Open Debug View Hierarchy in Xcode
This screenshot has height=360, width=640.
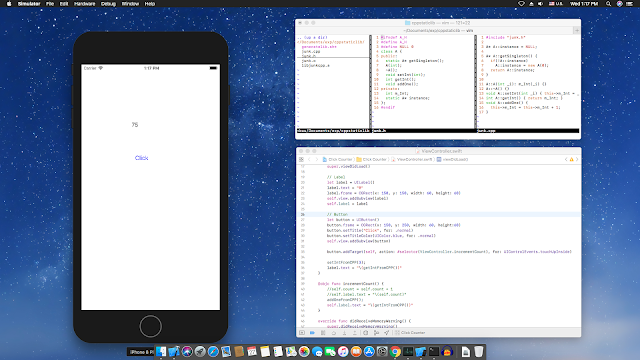(365, 333)
